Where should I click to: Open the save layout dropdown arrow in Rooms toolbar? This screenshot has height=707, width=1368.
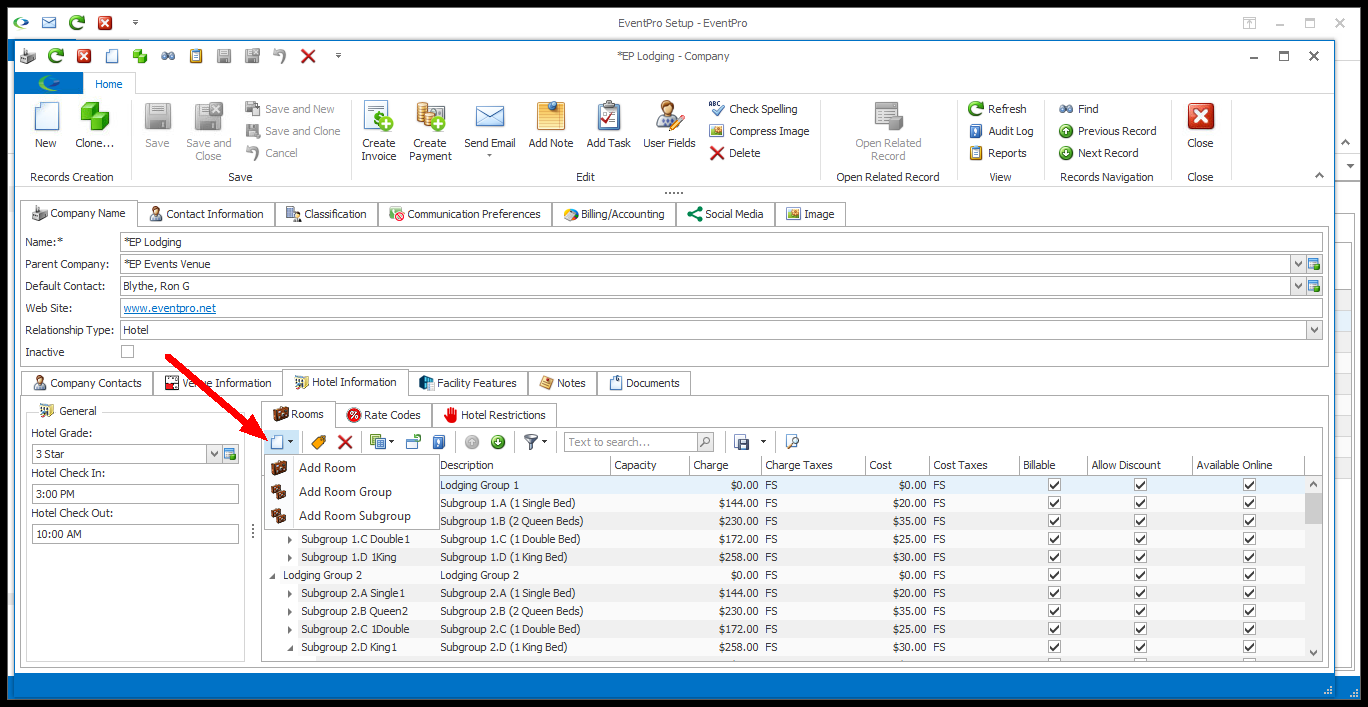[763, 442]
